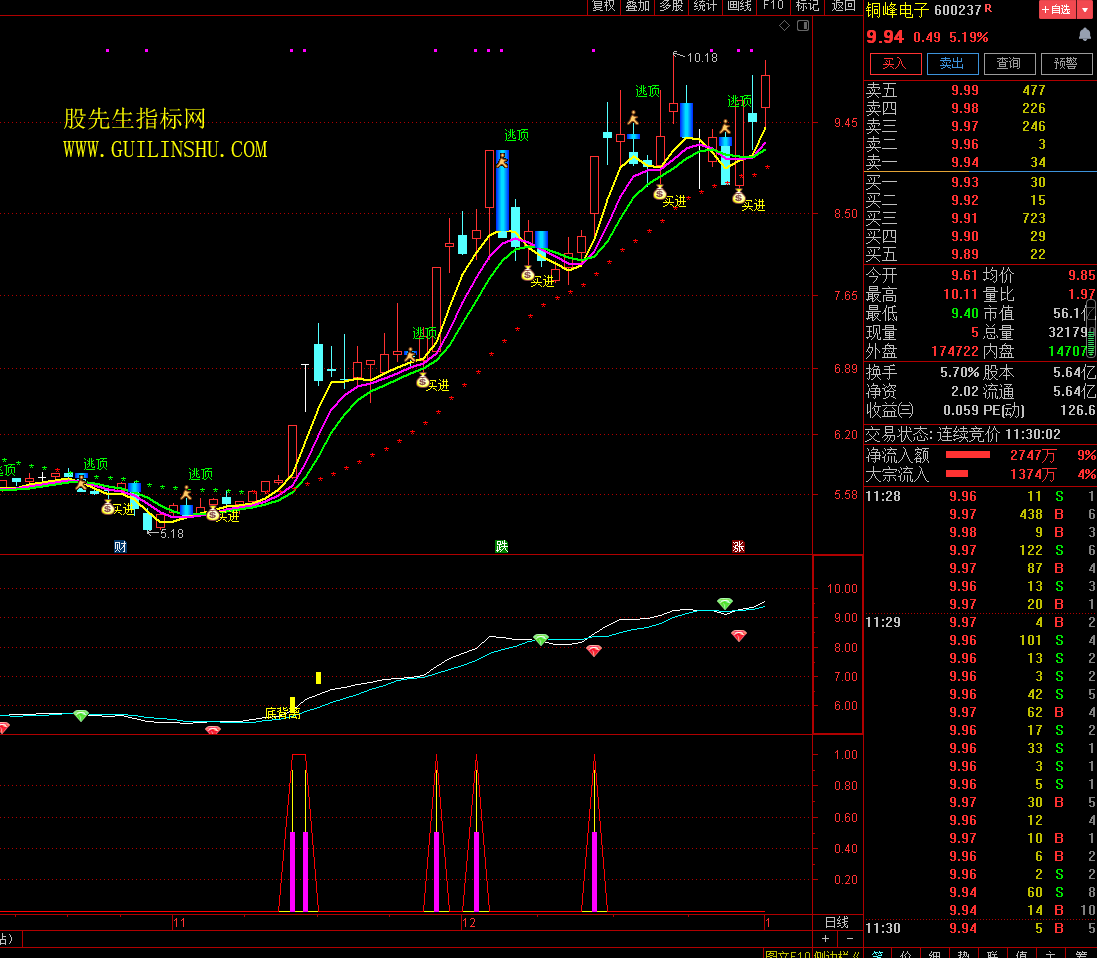
Task: Click the WWW.GUILINSHU.COM link text
Action: click(x=165, y=149)
